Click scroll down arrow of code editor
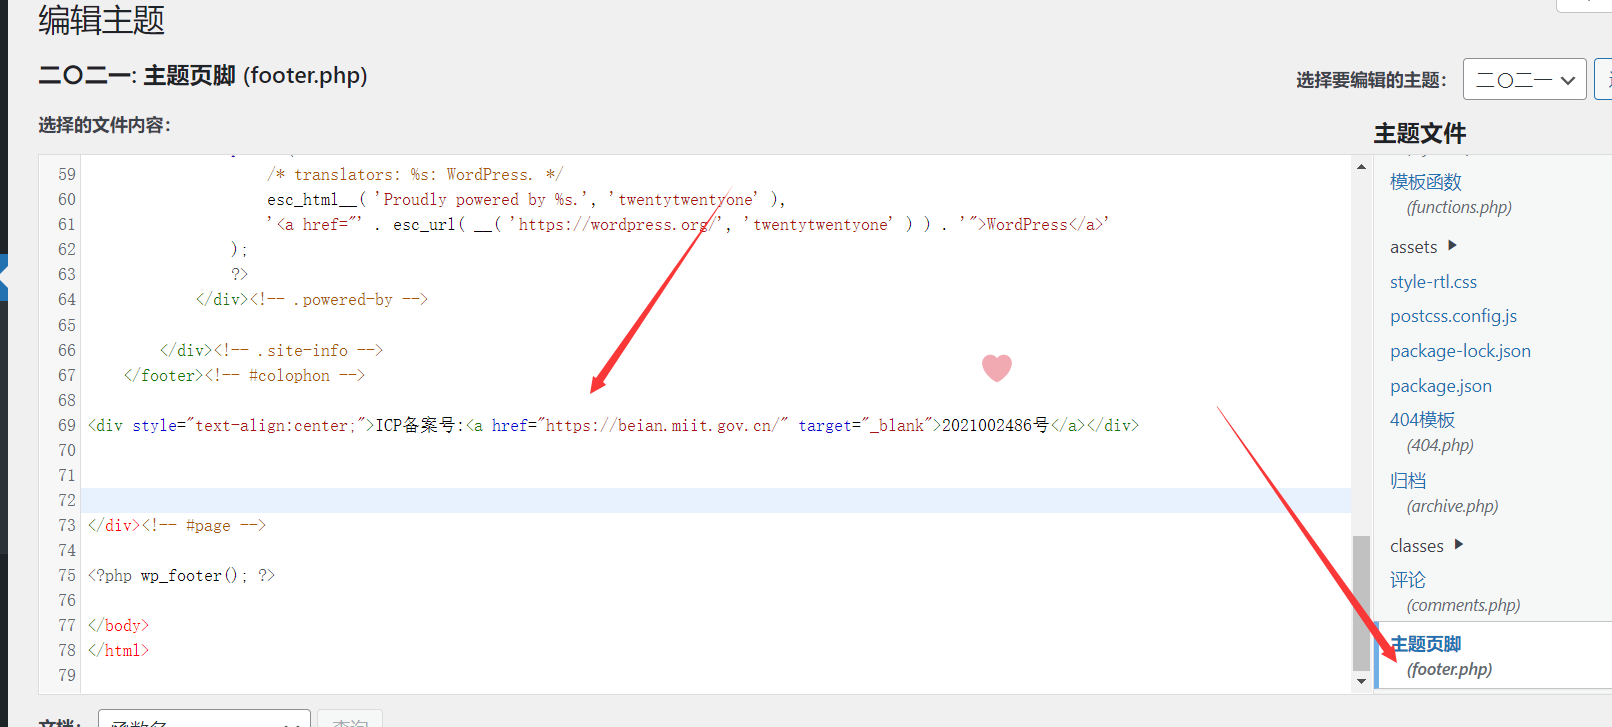Image resolution: width=1612 pixels, height=727 pixels. pos(1361,681)
